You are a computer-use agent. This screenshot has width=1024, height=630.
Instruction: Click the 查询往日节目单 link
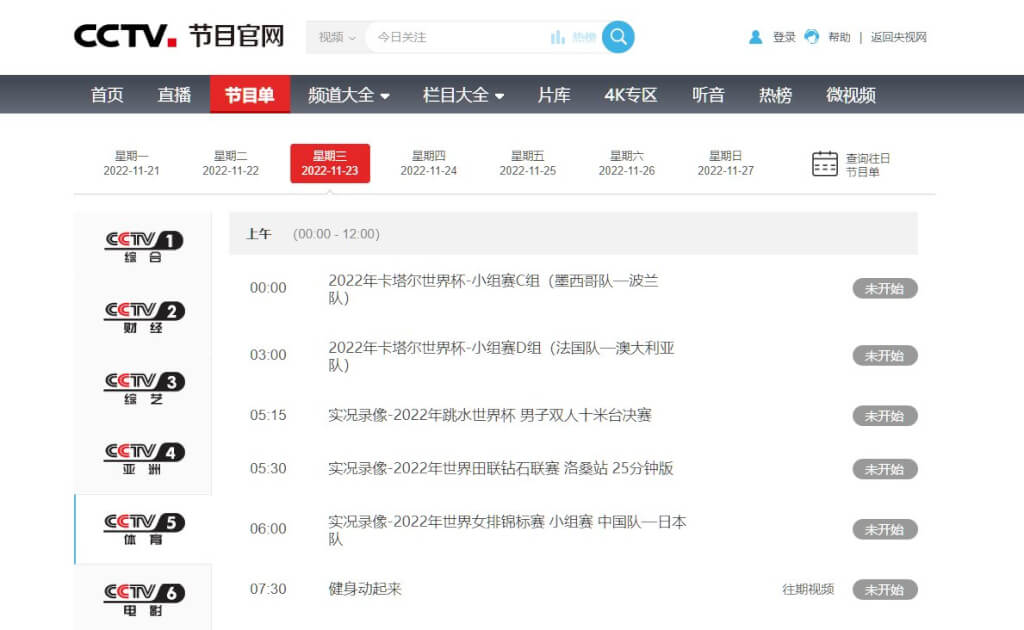tap(867, 165)
